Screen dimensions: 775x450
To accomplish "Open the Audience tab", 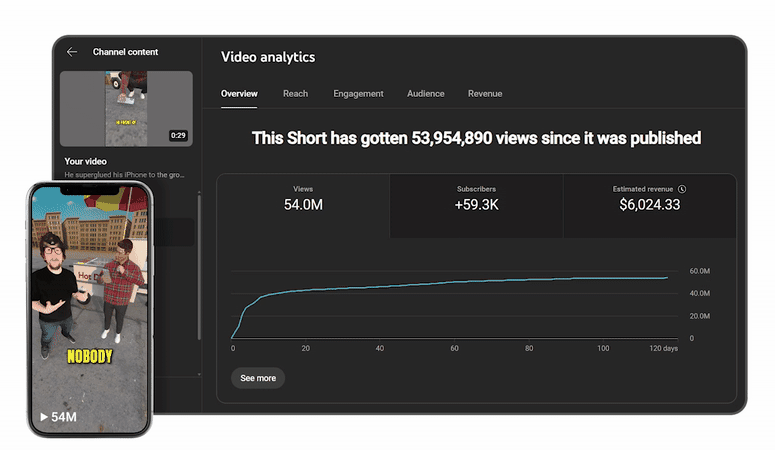I will (426, 93).
